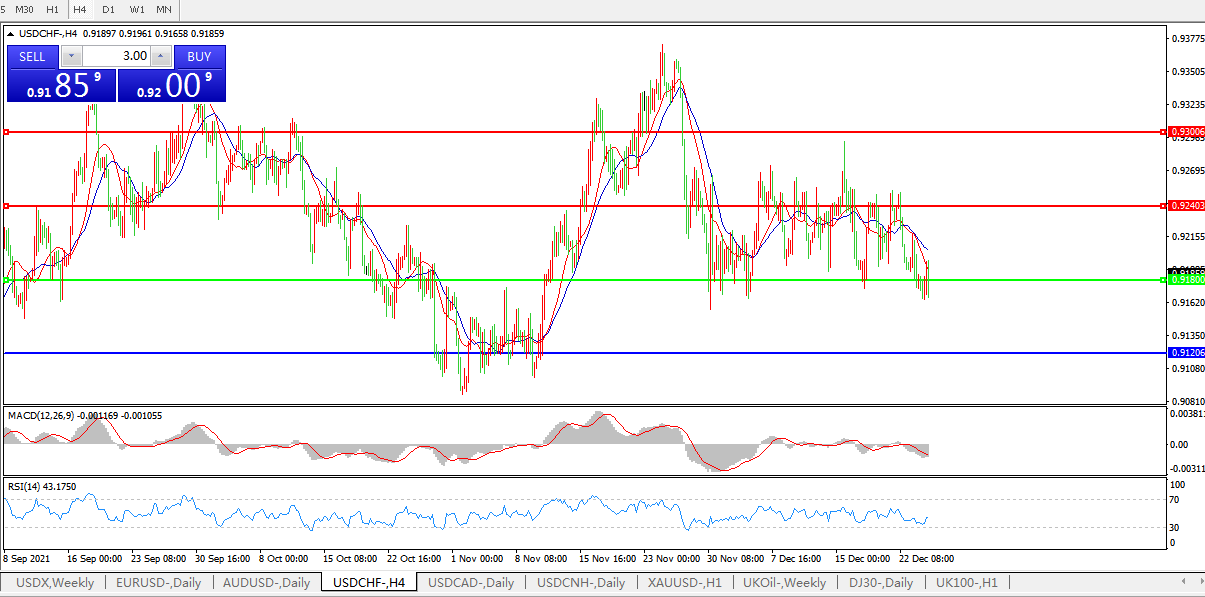Switch to M30 timeframe
The image size is (1205, 597).
click(24, 9)
